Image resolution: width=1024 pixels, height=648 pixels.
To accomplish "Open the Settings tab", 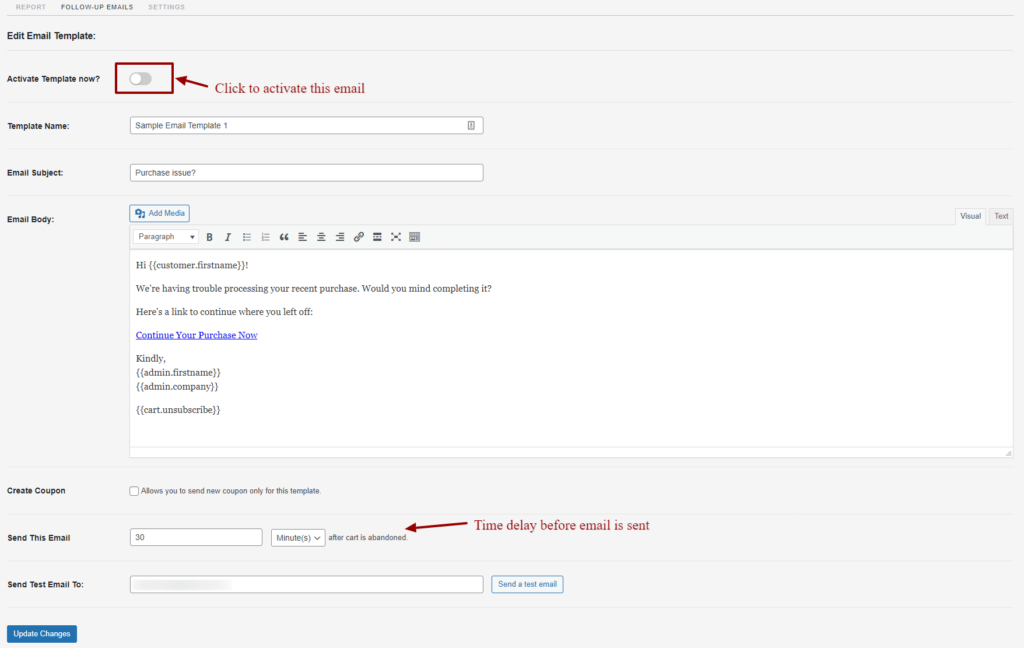I will tap(166, 7).
